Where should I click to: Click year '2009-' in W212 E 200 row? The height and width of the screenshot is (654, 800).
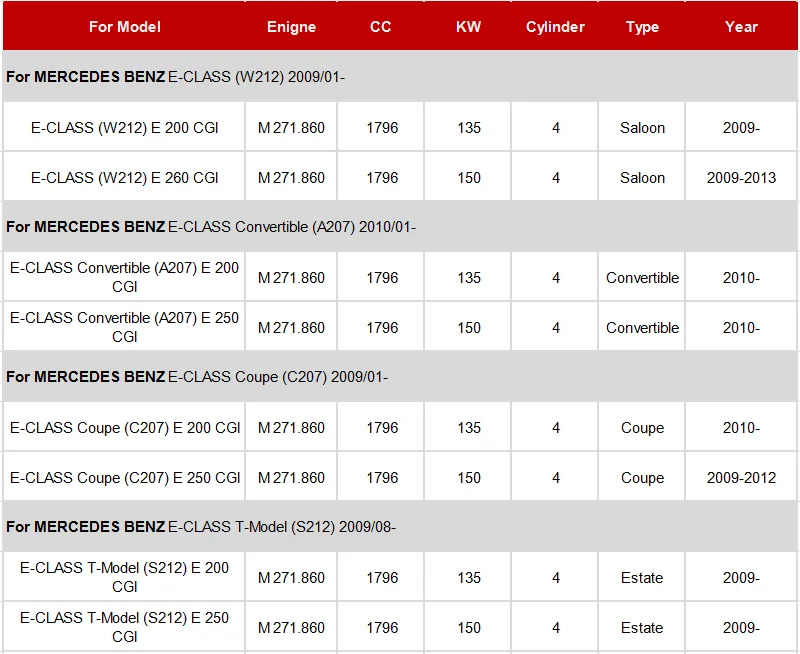point(741,128)
